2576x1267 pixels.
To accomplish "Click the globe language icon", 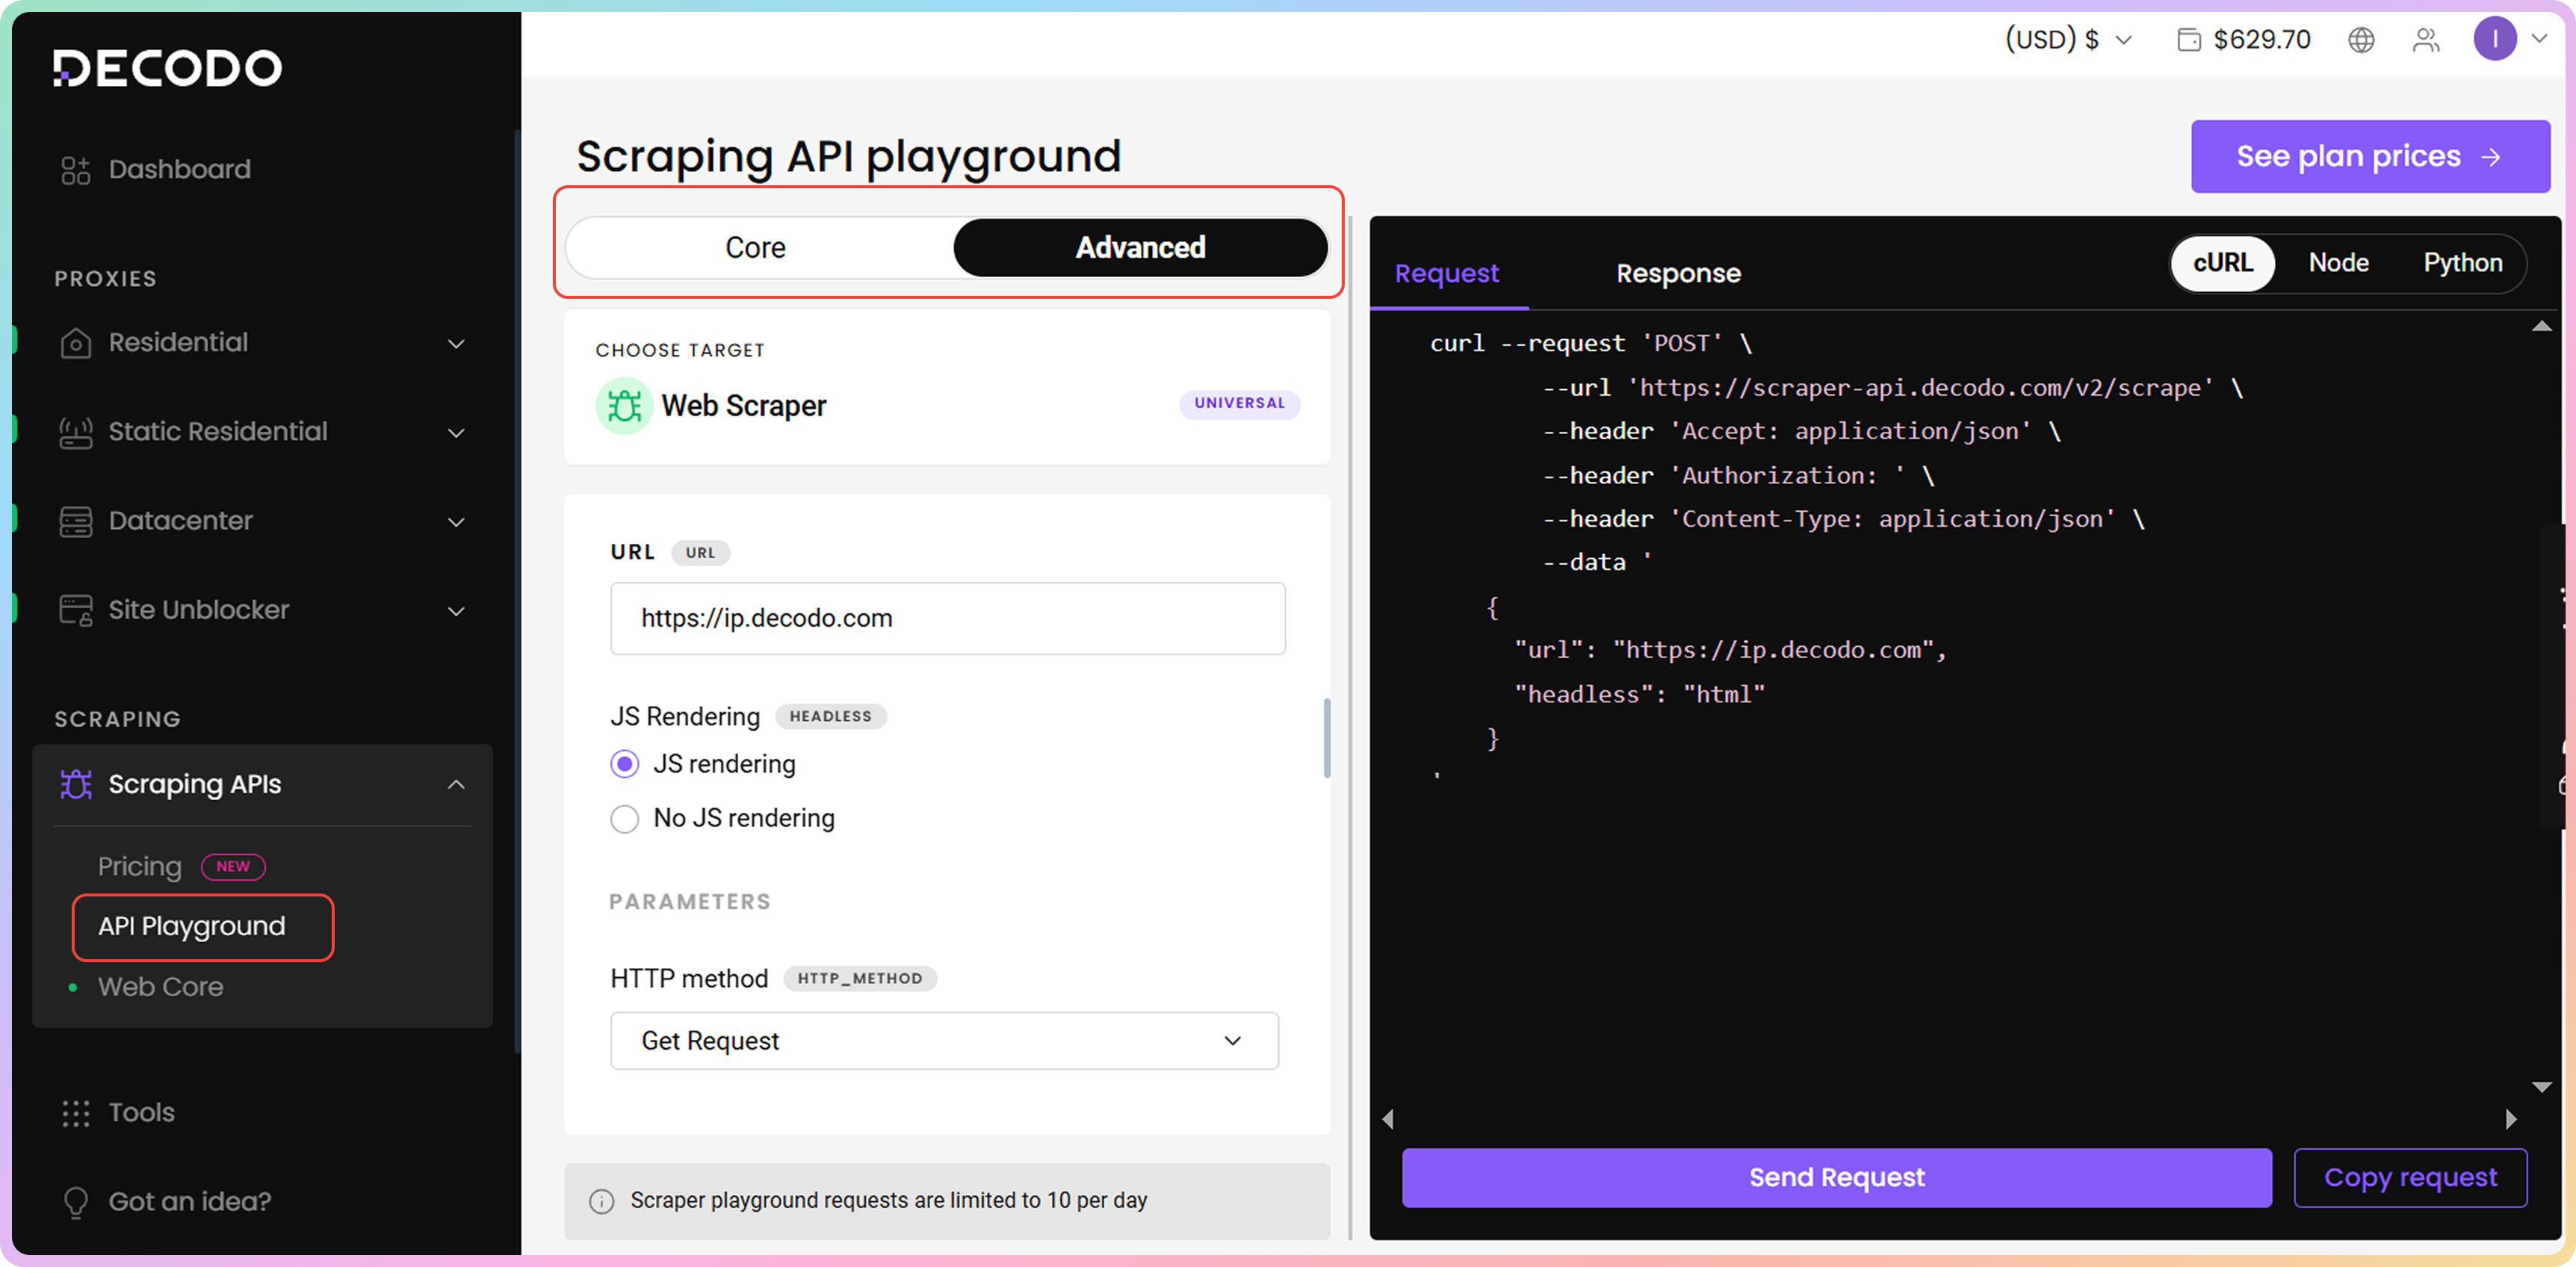I will [x=2361, y=40].
